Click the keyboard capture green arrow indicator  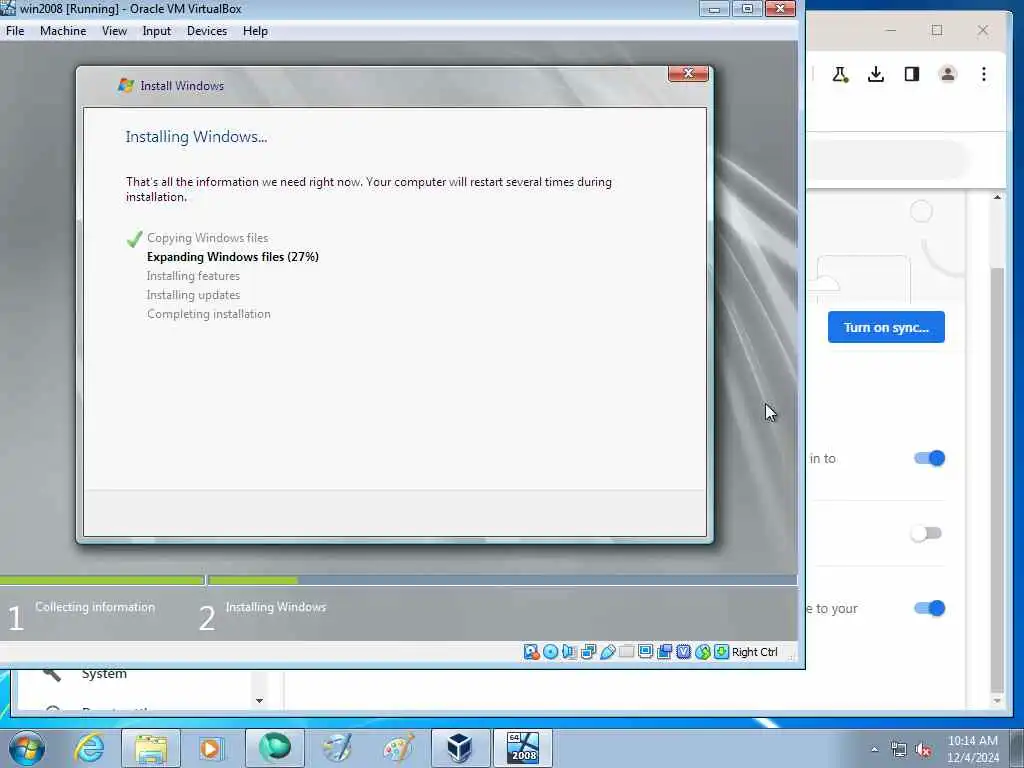pyautogui.click(x=721, y=652)
